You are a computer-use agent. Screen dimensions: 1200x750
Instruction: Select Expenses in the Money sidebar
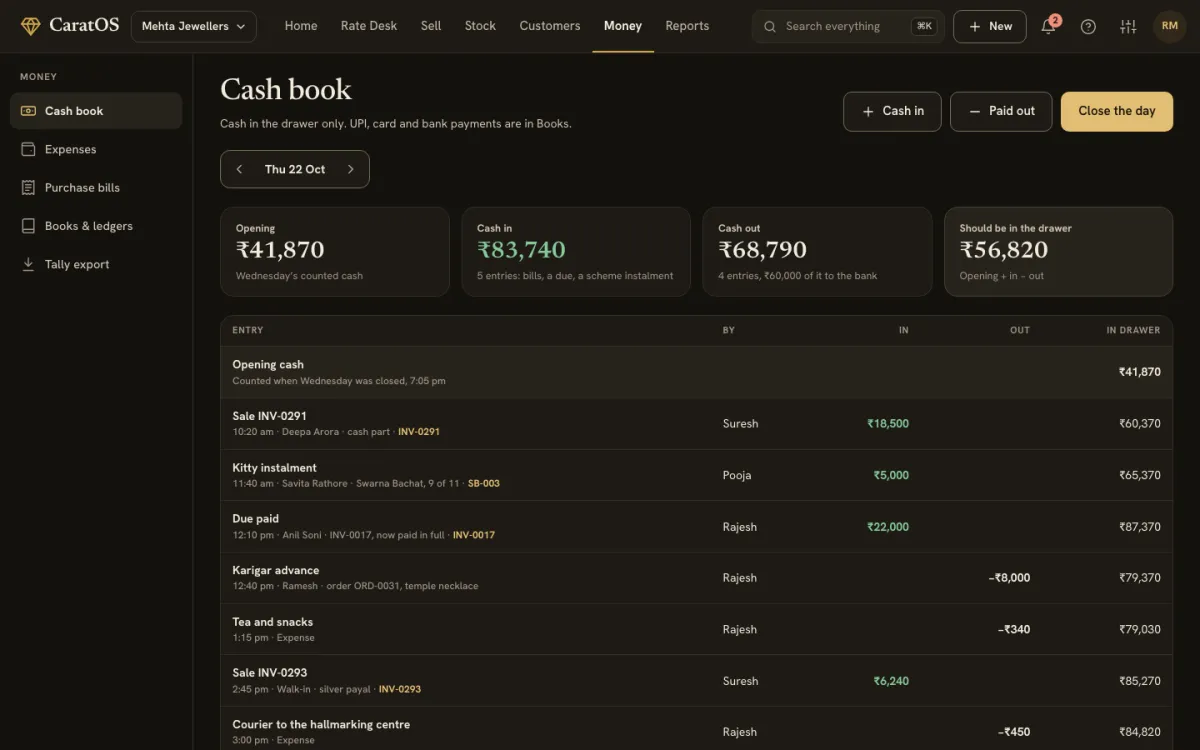point(96,149)
